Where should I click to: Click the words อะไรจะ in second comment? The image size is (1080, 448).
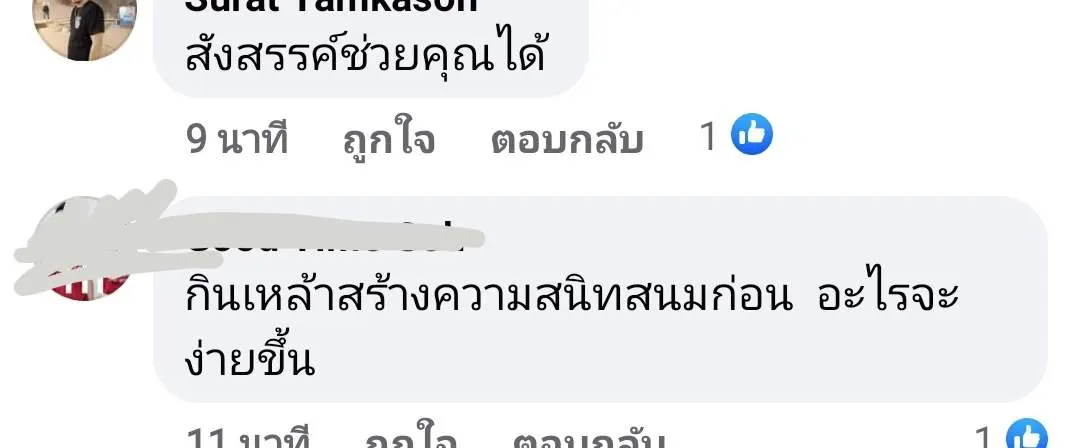click(888, 296)
